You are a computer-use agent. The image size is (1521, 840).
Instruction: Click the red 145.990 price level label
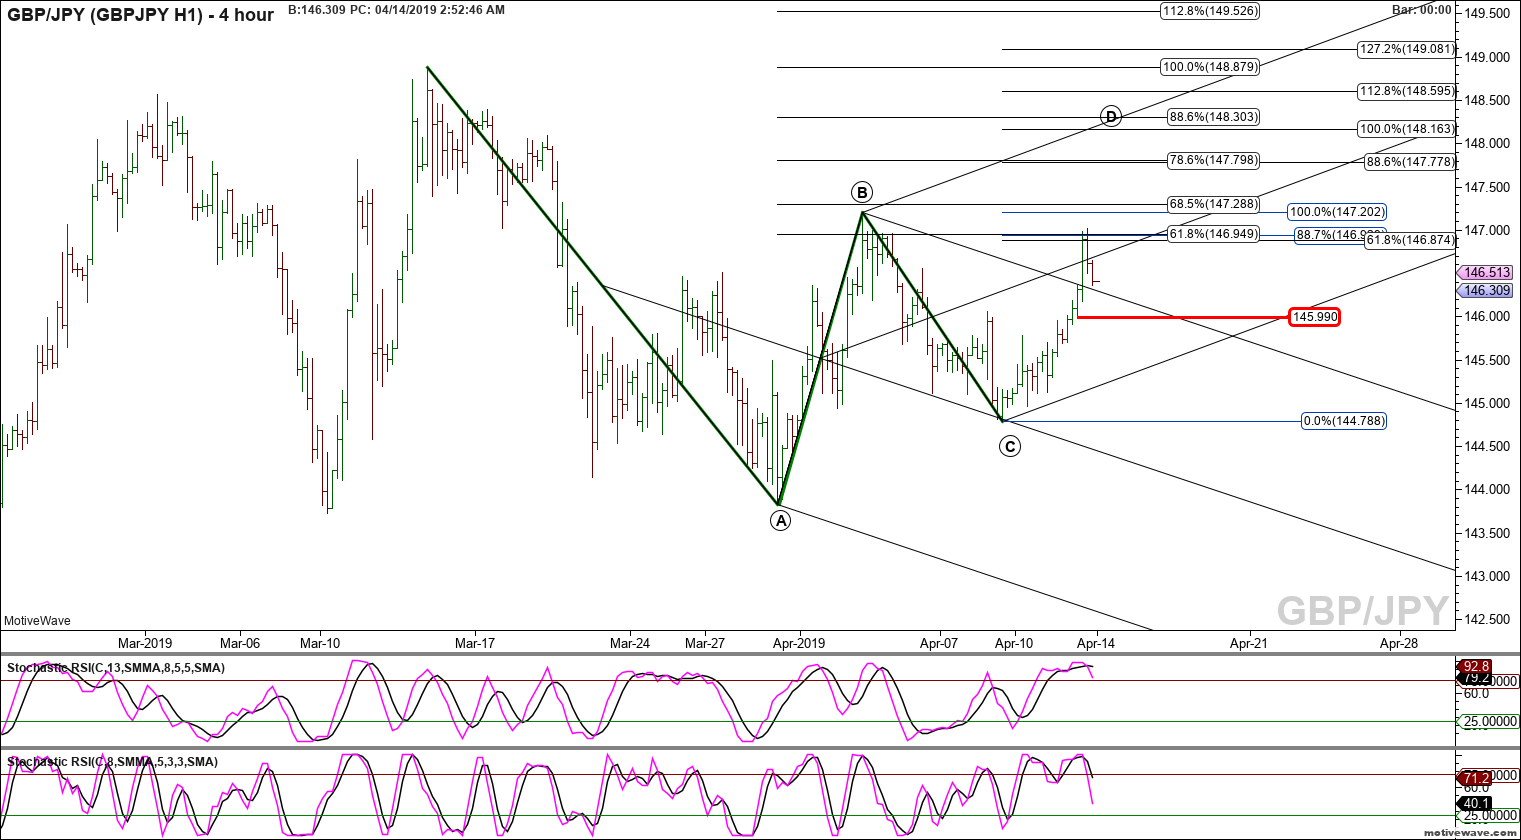(1314, 317)
